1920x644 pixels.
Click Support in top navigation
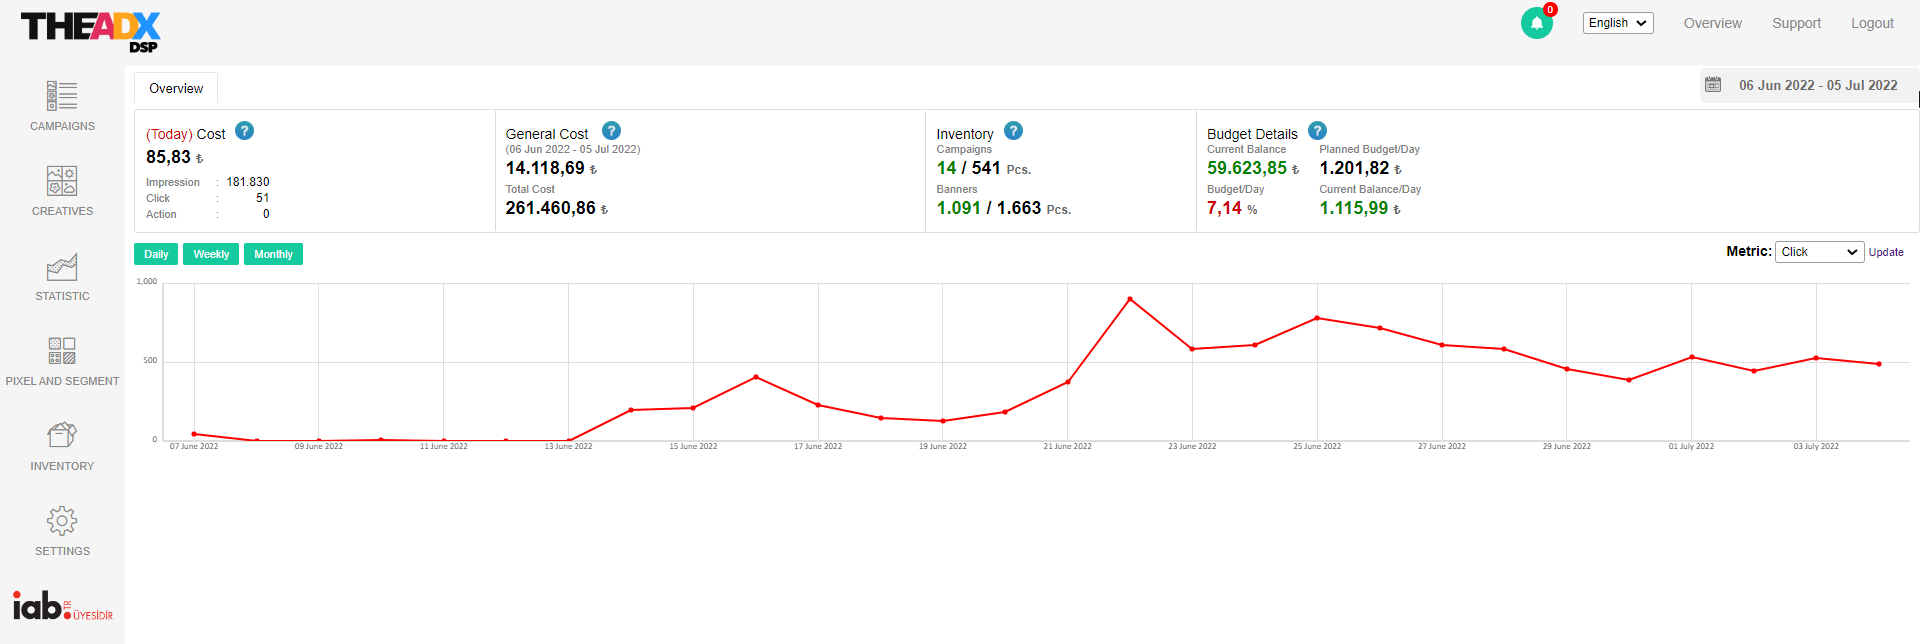[1796, 23]
